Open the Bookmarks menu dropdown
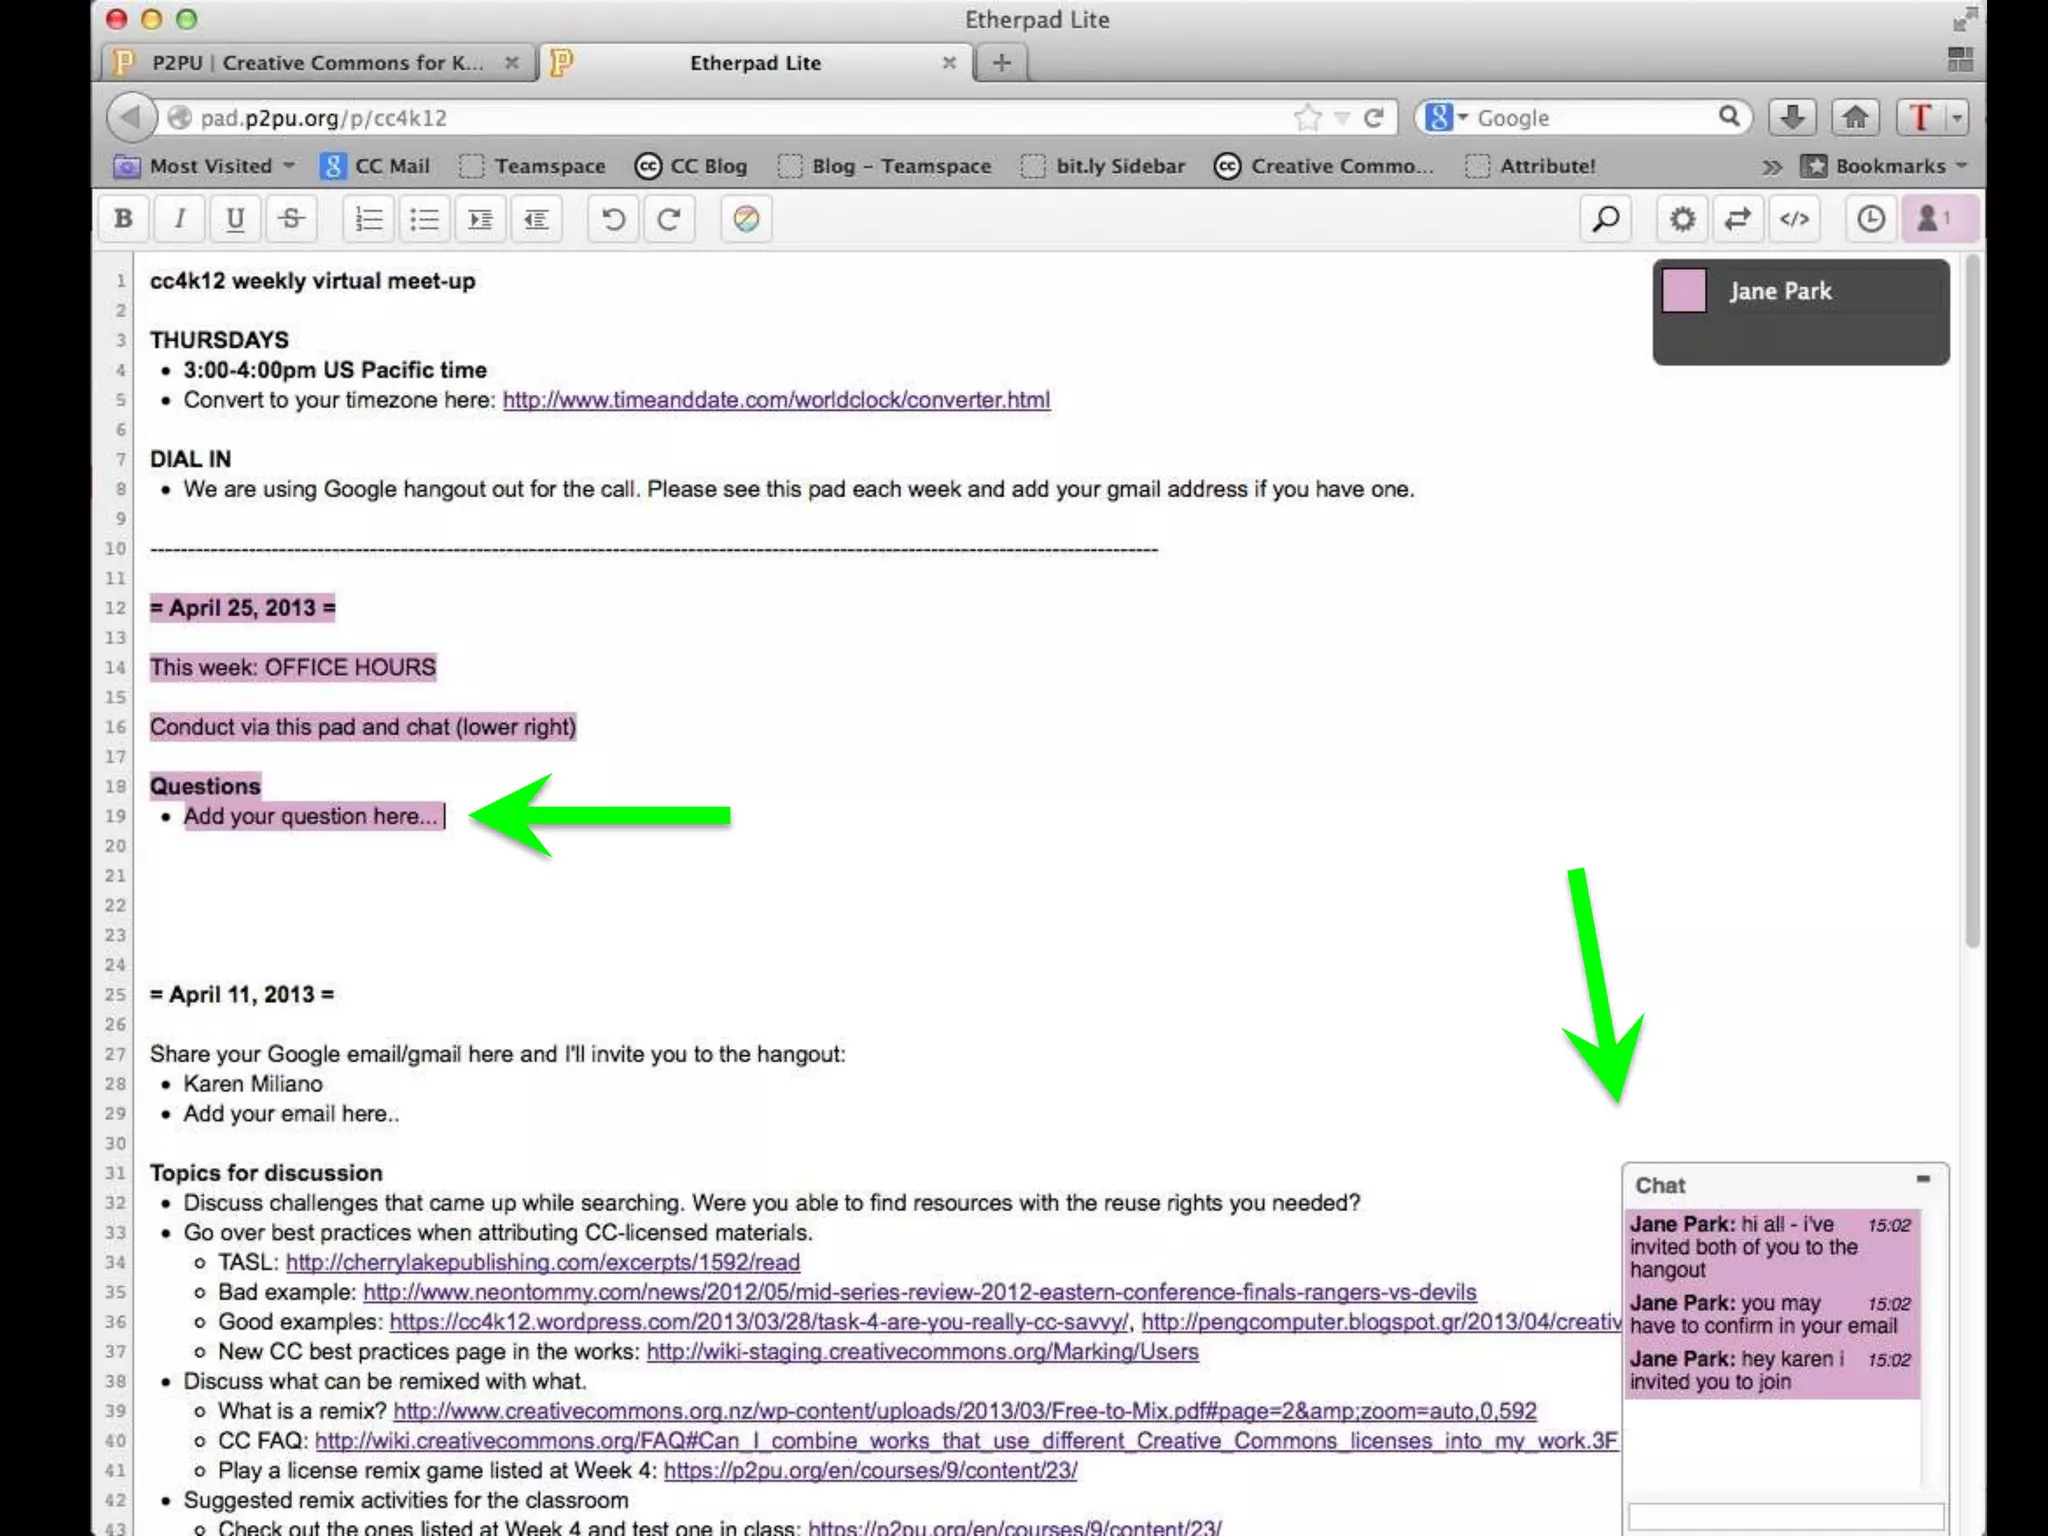 [1888, 166]
